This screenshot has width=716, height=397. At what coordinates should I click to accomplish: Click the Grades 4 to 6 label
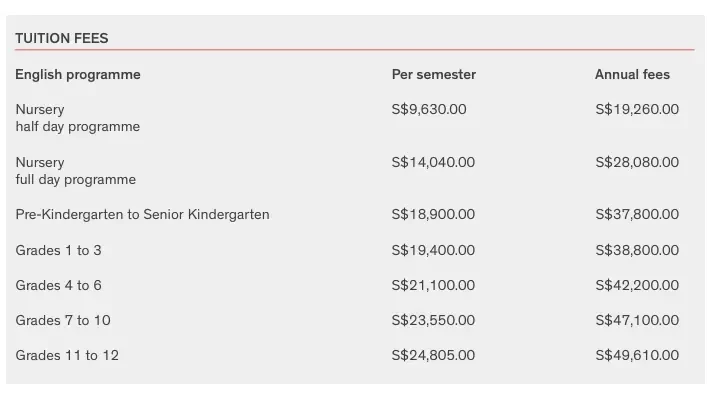click(x=58, y=286)
